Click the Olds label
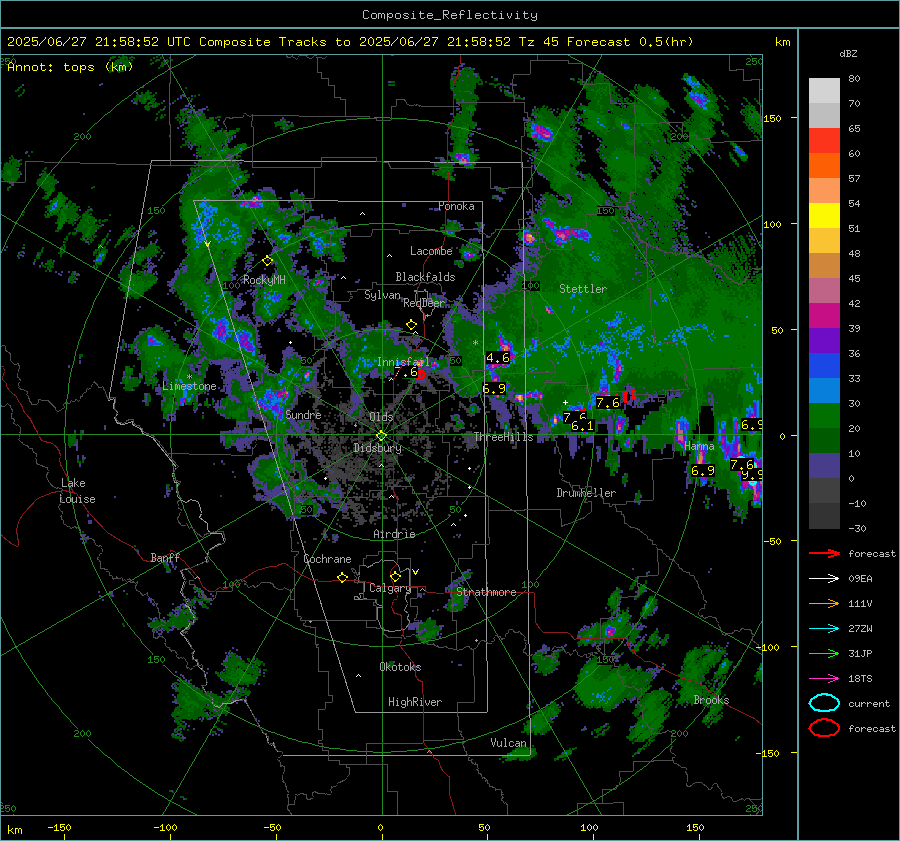The image size is (900, 841). point(381,416)
